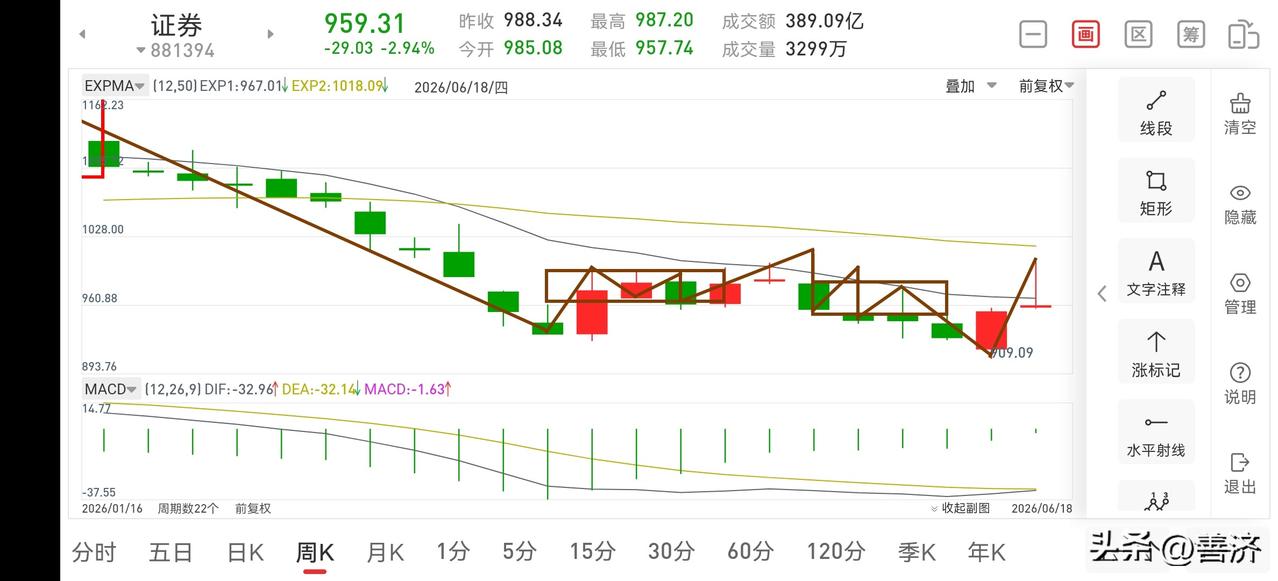Toggle 隐藏 to hide drawings
Image resolution: width=1278 pixels, height=581 pixels.
pos(1240,203)
